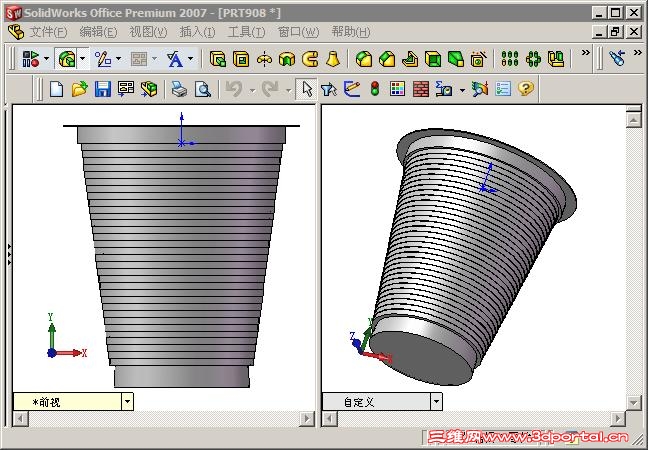Image resolution: width=648 pixels, height=450 pixels.
Task: Apply the Fillet feature tool
Action: 364,59
